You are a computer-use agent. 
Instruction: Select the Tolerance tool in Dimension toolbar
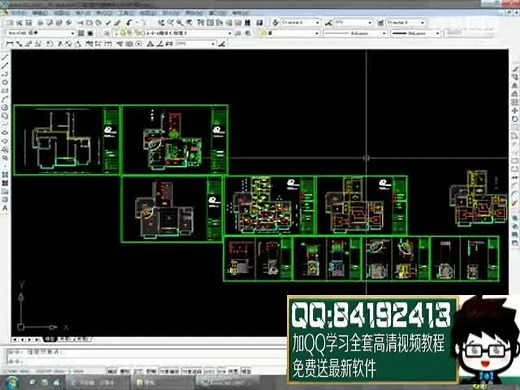point(129,44)
